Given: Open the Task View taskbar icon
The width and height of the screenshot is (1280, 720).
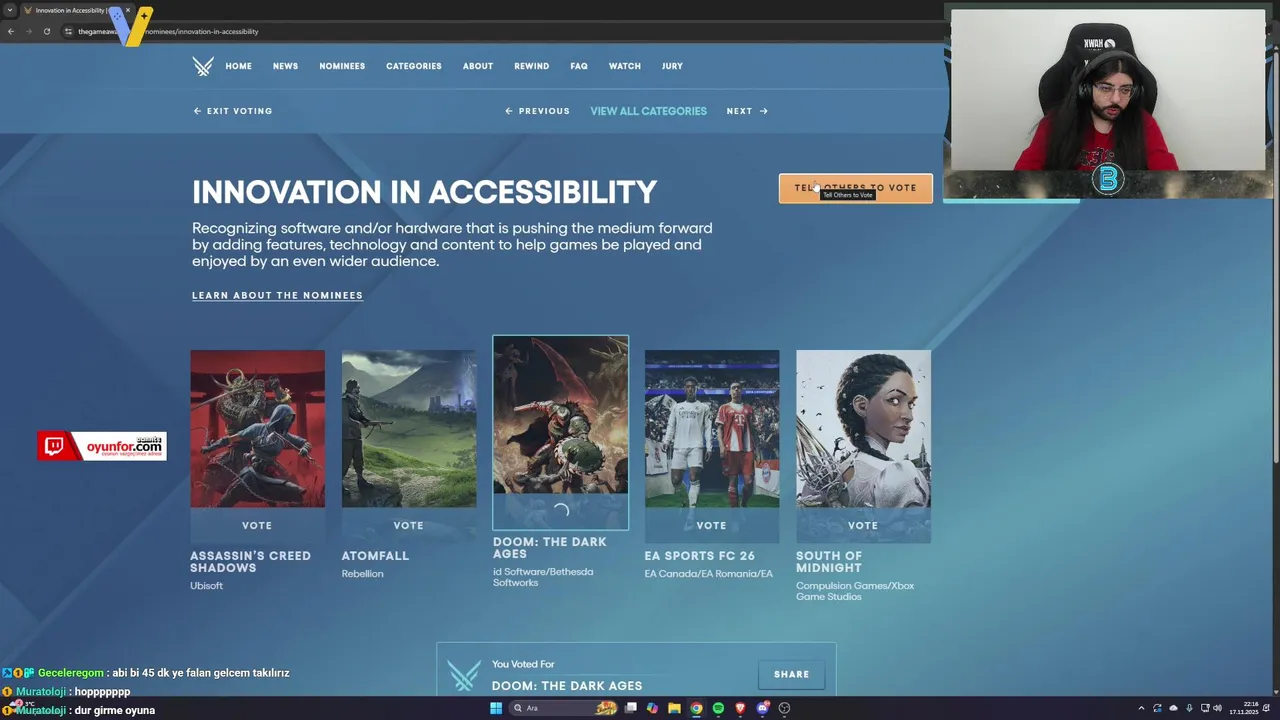Looking at the screenshot, I should [x=631, y=708].
